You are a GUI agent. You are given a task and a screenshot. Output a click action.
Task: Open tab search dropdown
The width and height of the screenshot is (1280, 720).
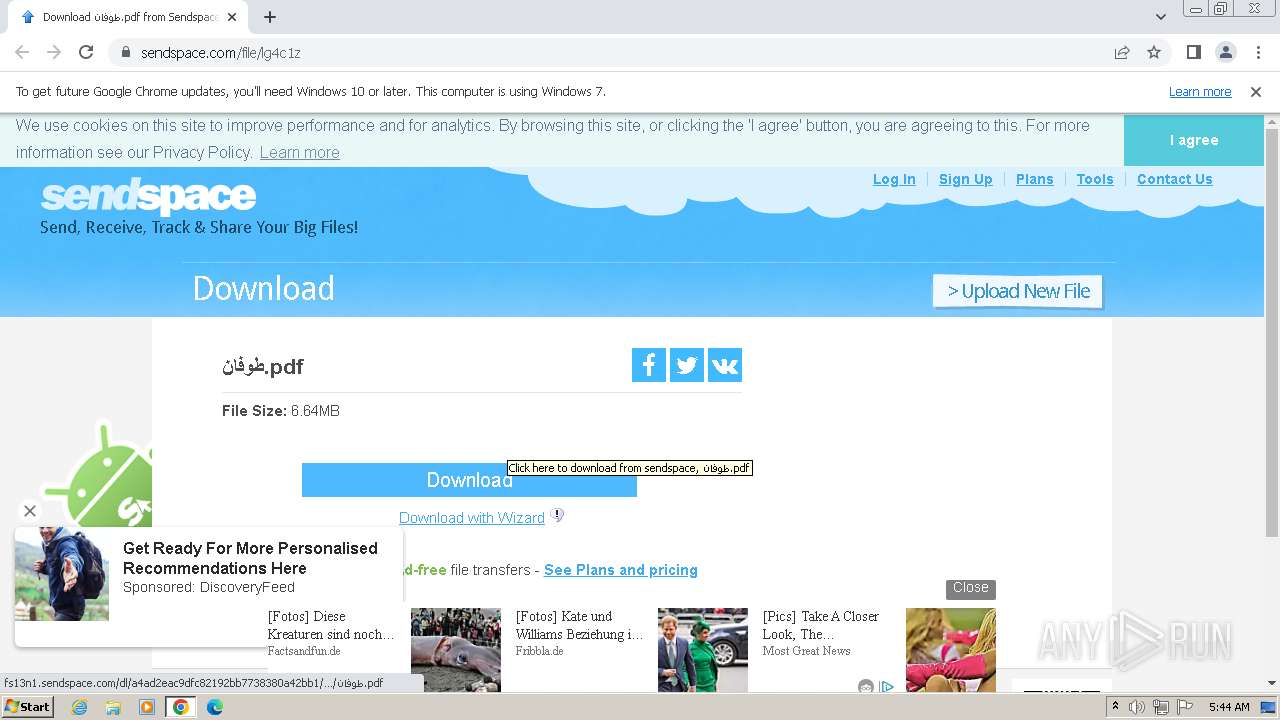[x=1160, y=17]
